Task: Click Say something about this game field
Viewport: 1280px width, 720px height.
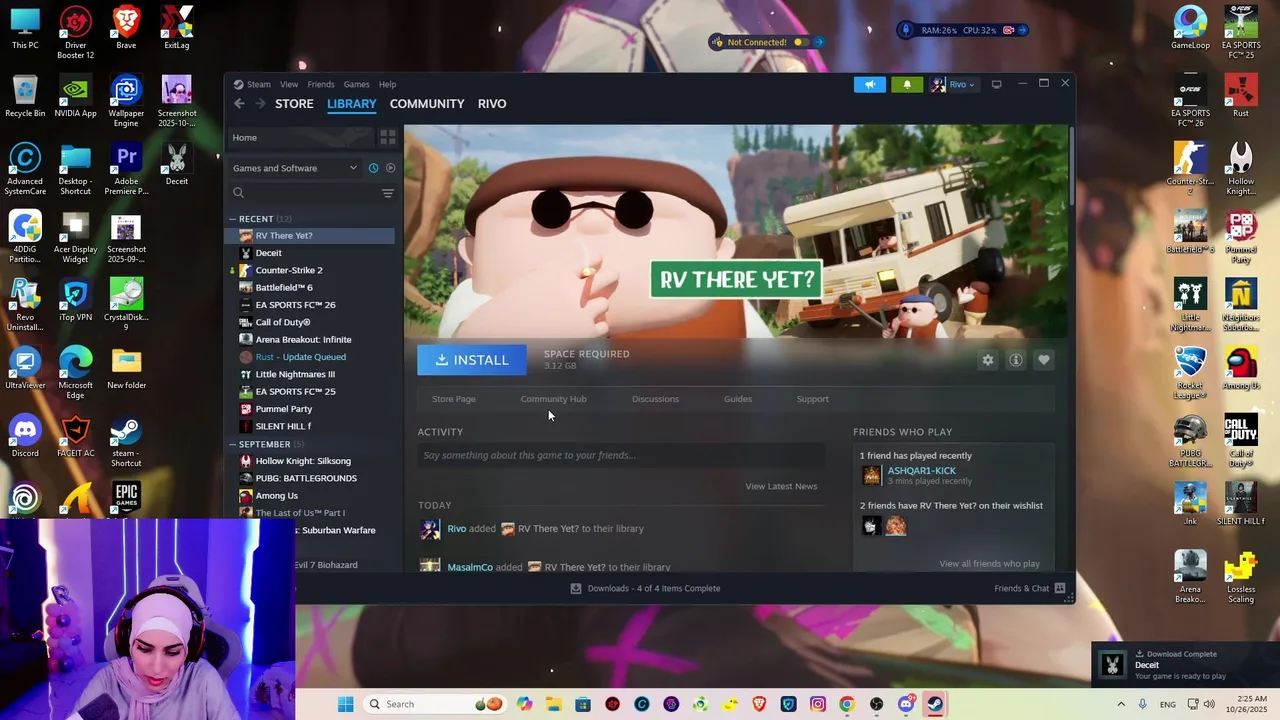Action: 621,455
